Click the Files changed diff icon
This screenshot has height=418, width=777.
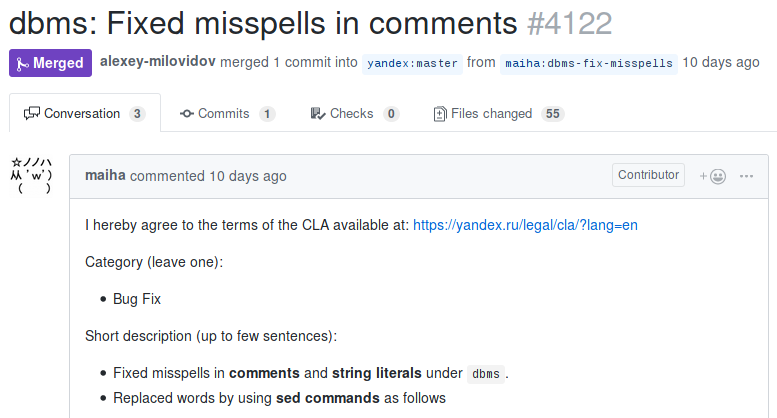click(439, 114)
